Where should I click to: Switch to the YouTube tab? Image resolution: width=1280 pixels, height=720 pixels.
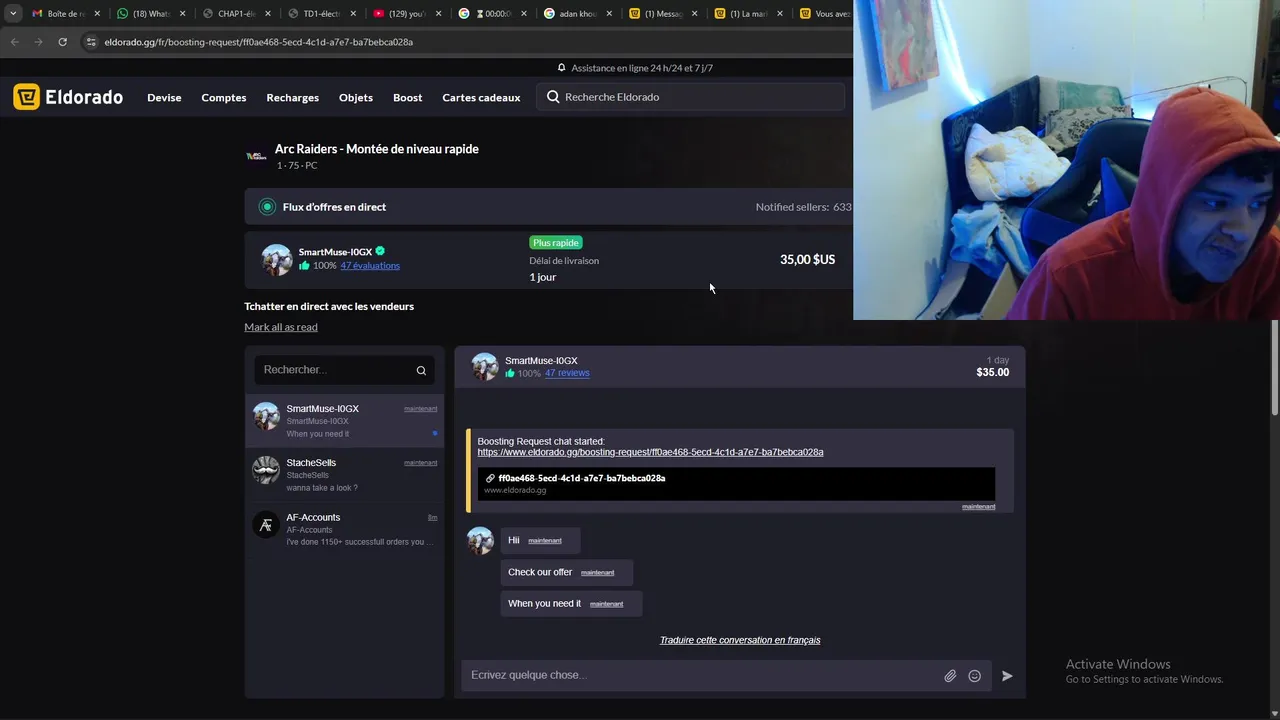400,14
